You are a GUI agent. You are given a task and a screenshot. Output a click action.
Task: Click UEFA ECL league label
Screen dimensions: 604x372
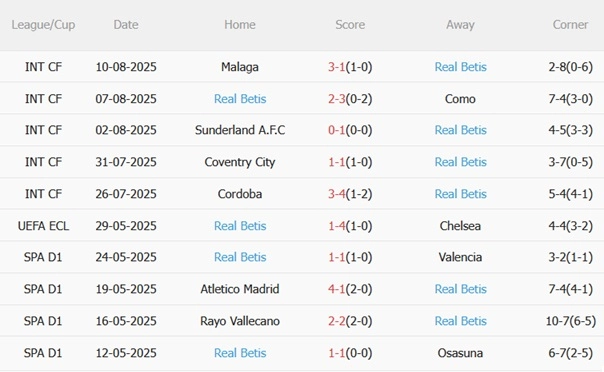tap(43, 226)
